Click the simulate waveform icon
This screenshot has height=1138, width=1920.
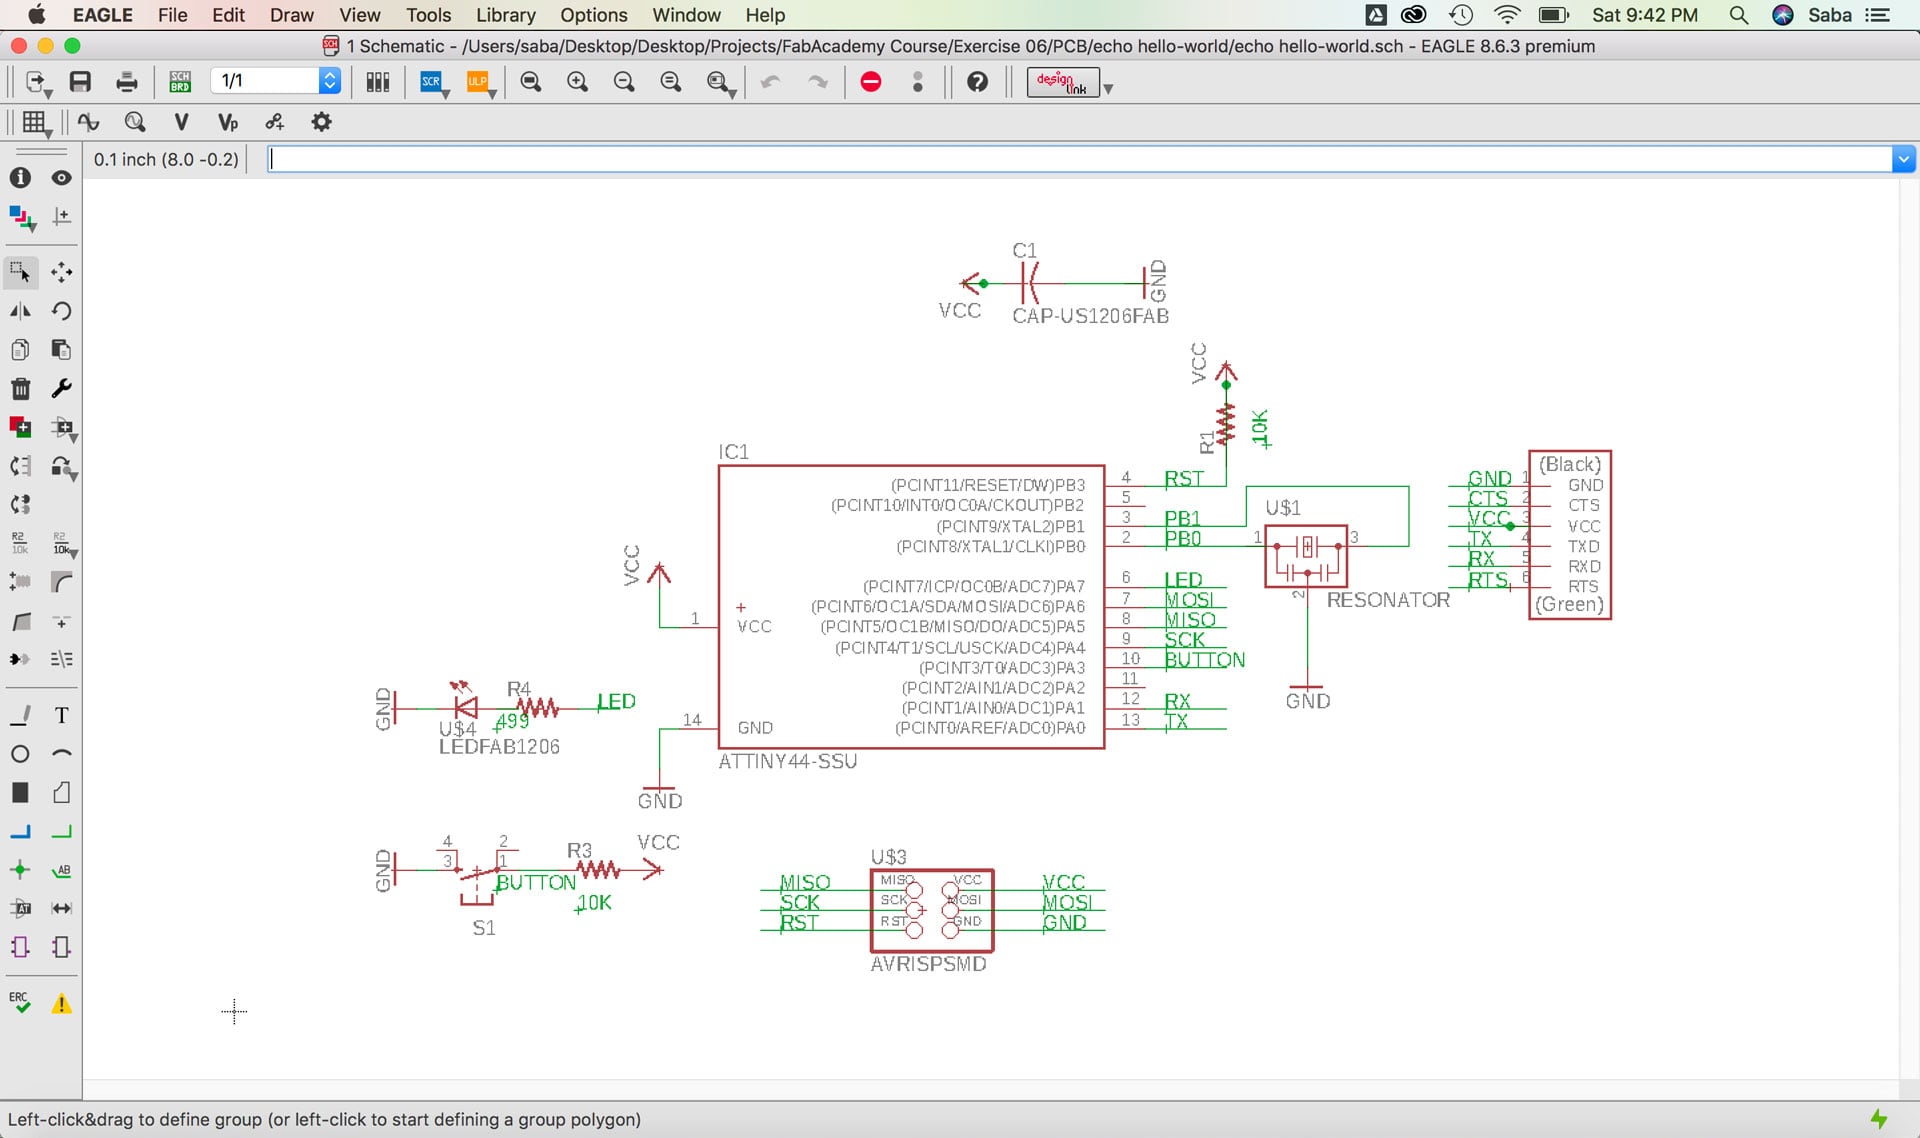[89, 122]
